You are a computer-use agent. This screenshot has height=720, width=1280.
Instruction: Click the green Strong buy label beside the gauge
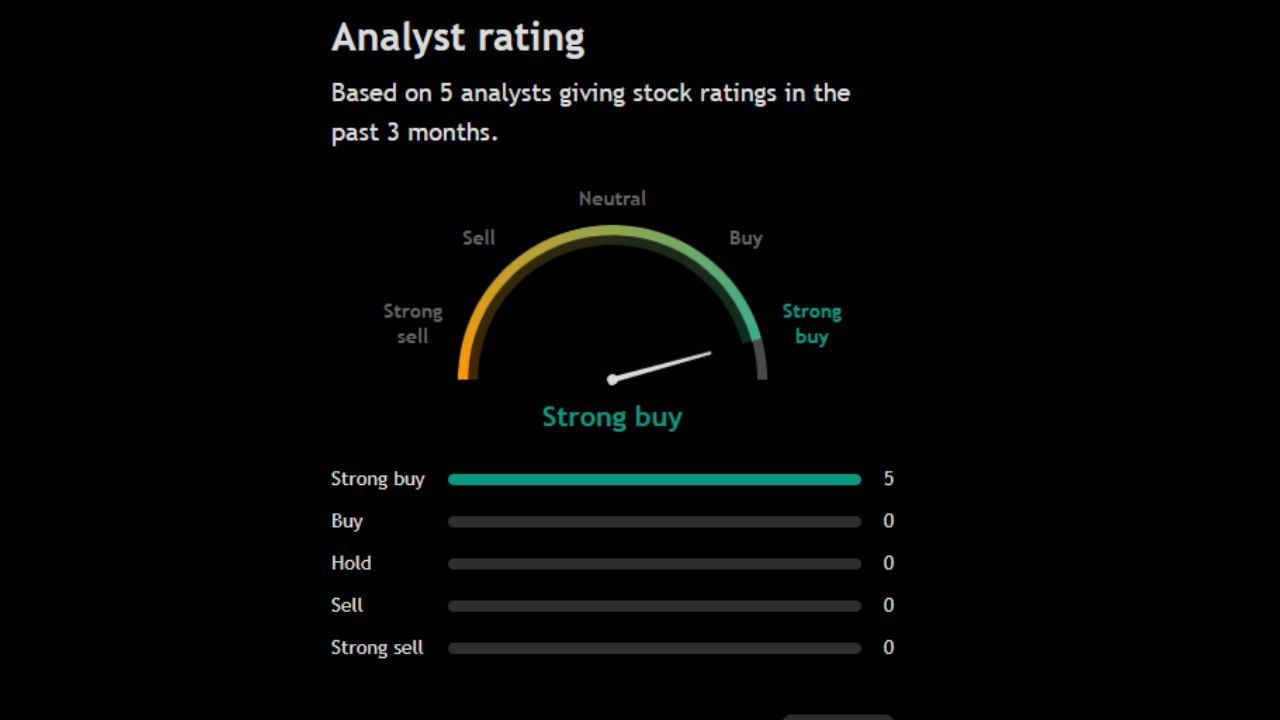tap(811, 324)
